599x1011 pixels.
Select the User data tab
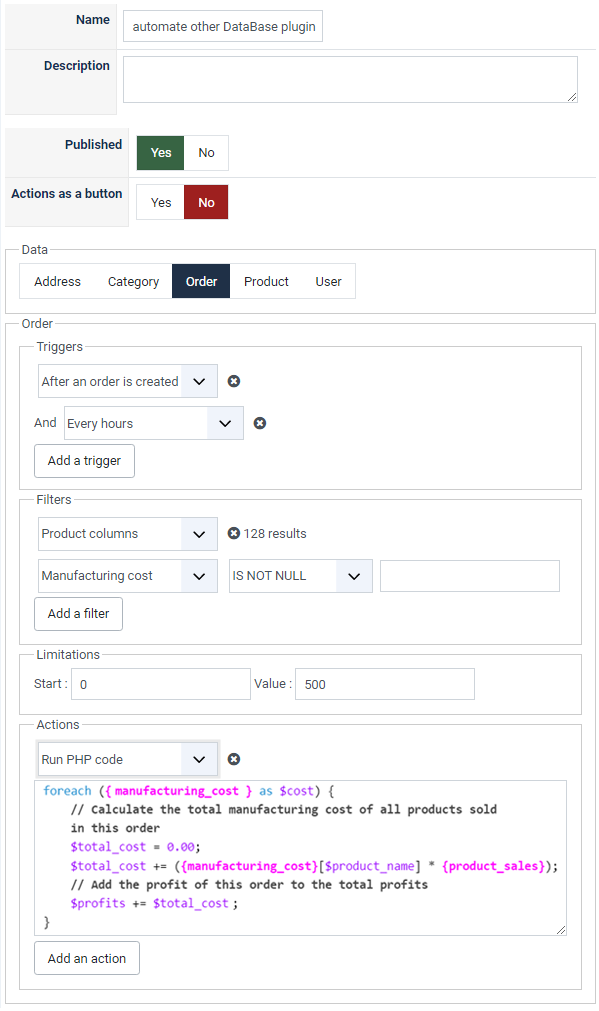[x=328, y=281]
